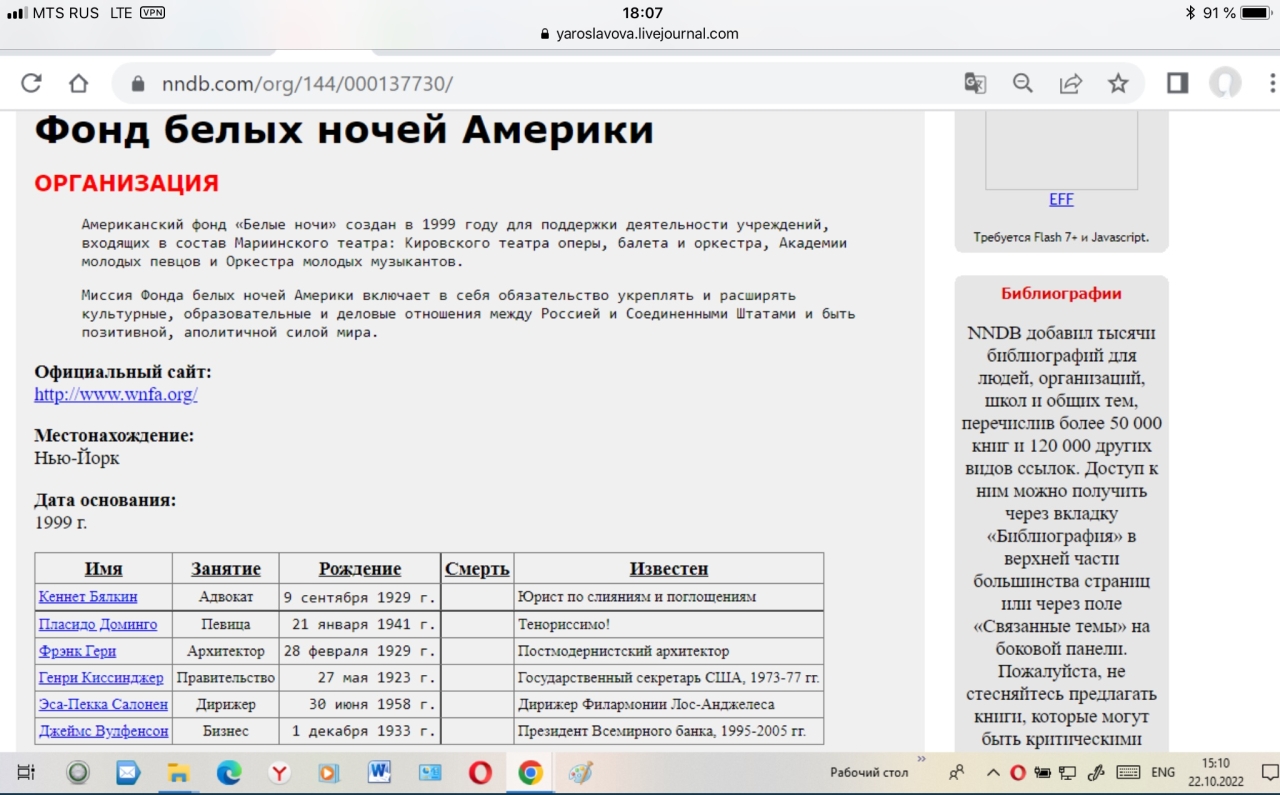Launch Yandex Browser from the taskbar
Screen dimensions: 1280x795
click(x=280, y=772)
